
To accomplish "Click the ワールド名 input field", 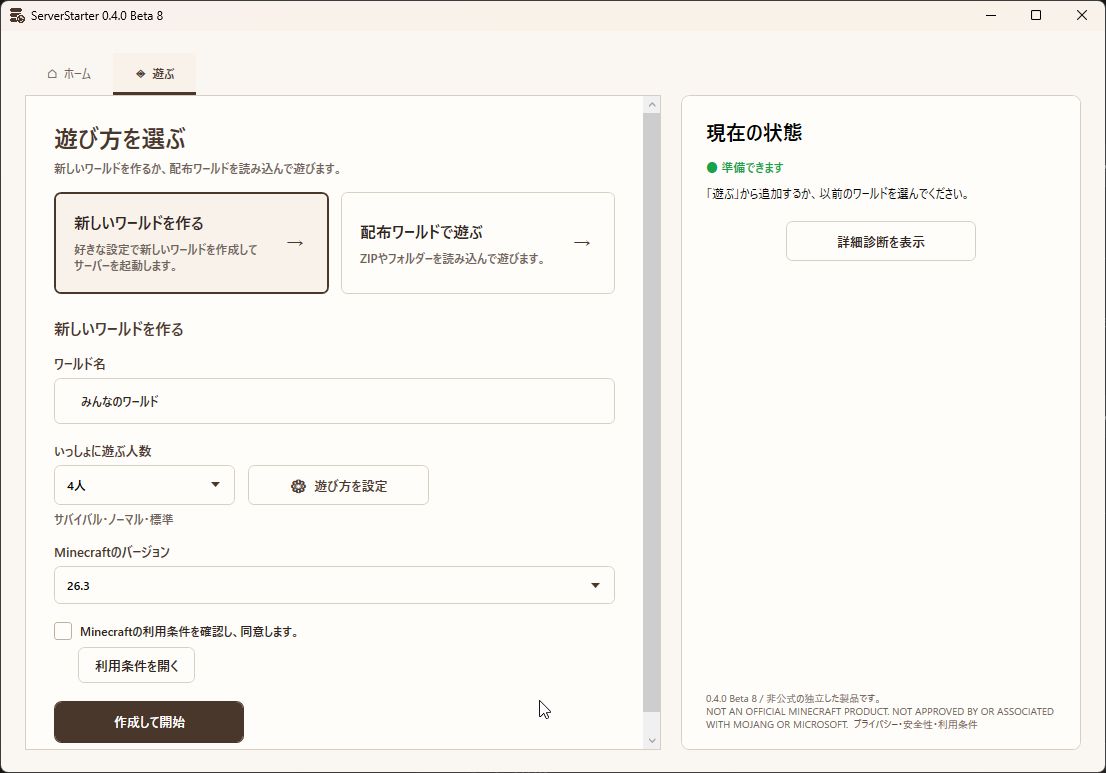I will coord(334,401).
